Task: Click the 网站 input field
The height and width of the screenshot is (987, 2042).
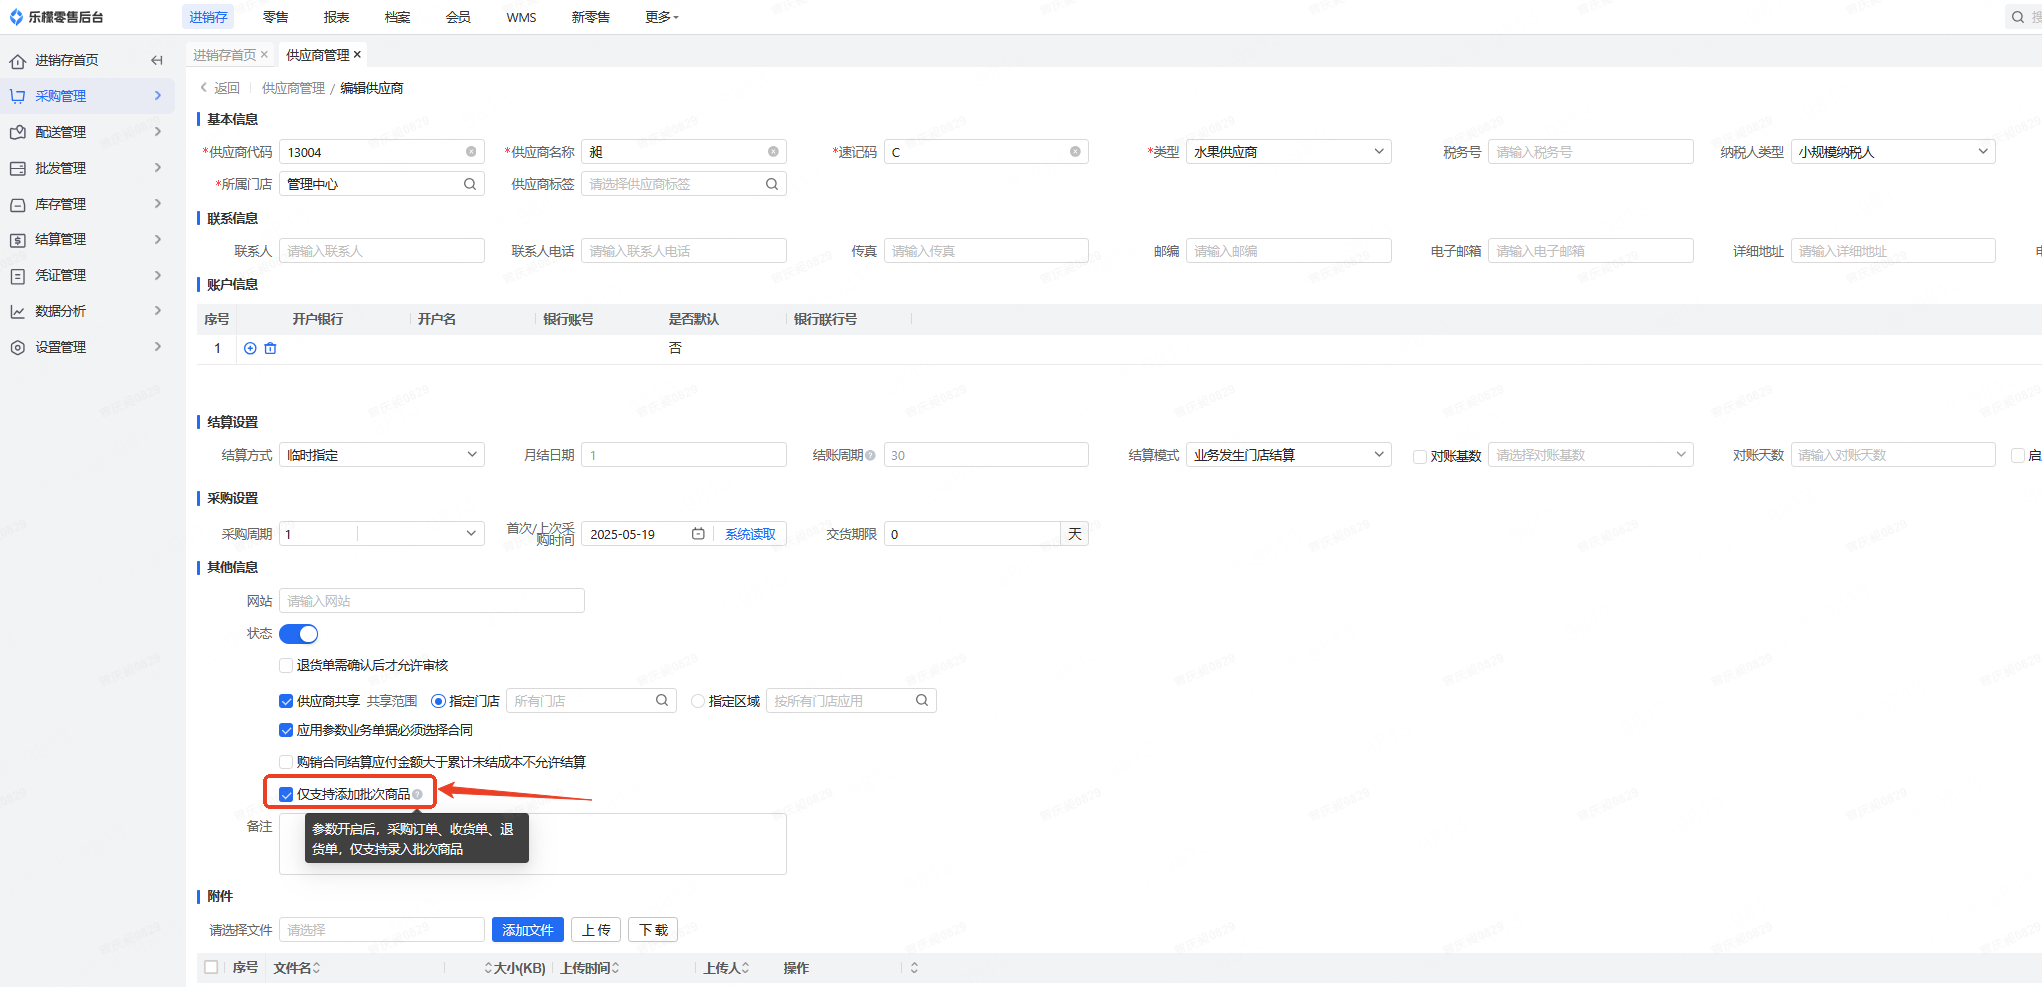Action: [432, 600]
